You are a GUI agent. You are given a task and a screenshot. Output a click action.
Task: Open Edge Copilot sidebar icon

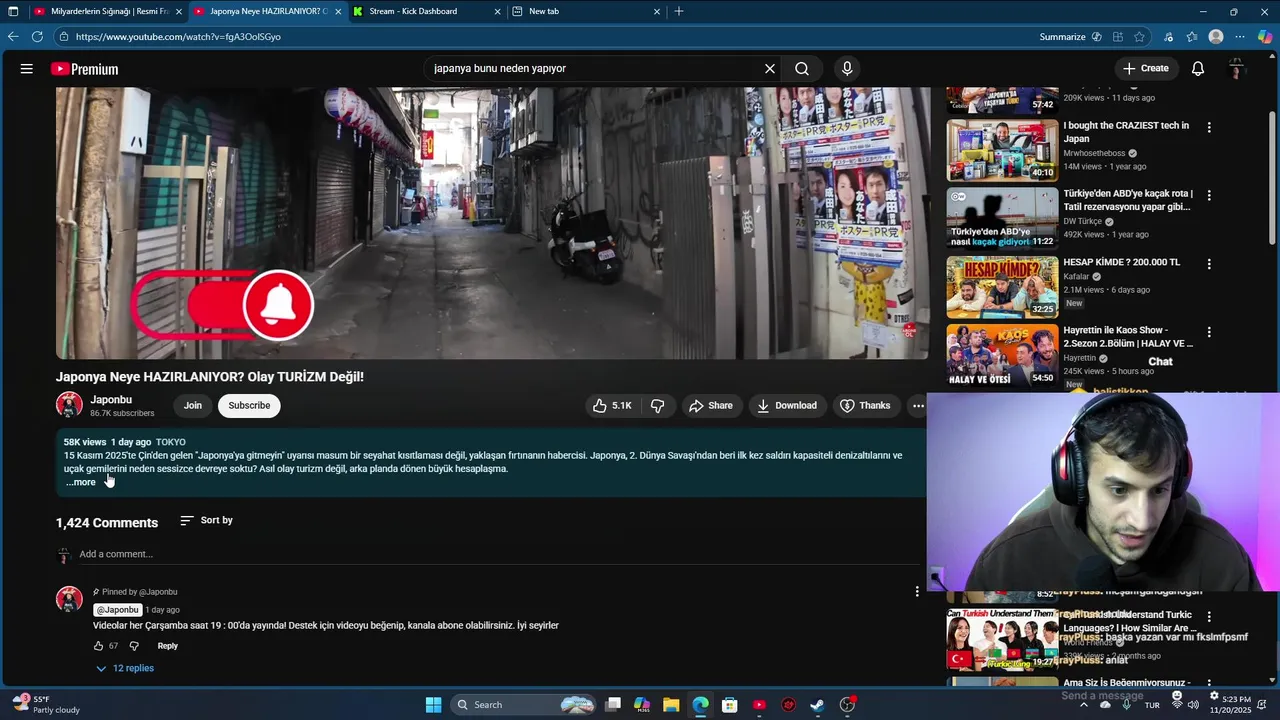click(1265, 37)
